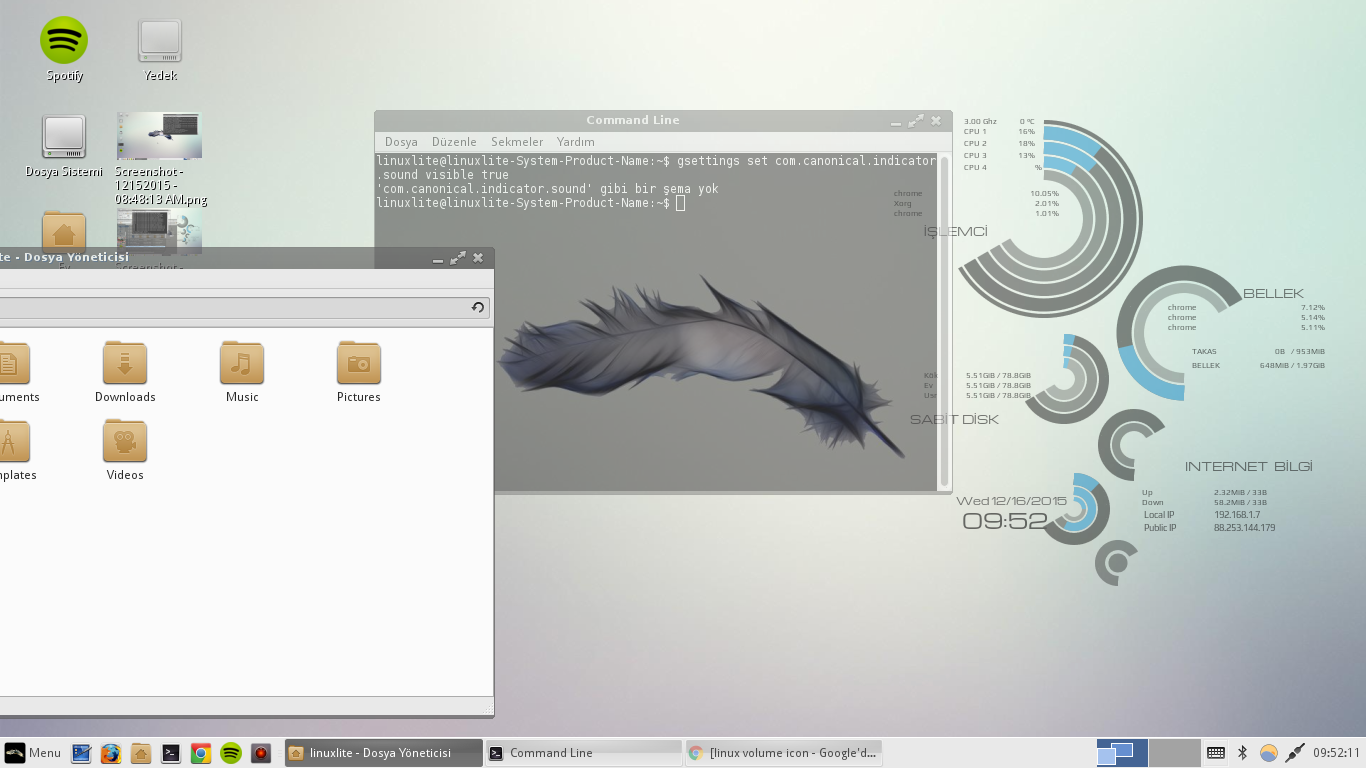Maximize the Dosya Yöneticisi window
The width and height of the screenshot is (1366, 768).
[458, 258]
